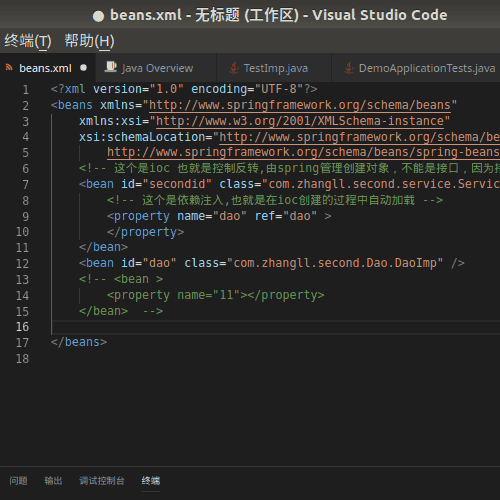
Task: Open the spring-beans schema link on line 5
Action: [303, 152]
